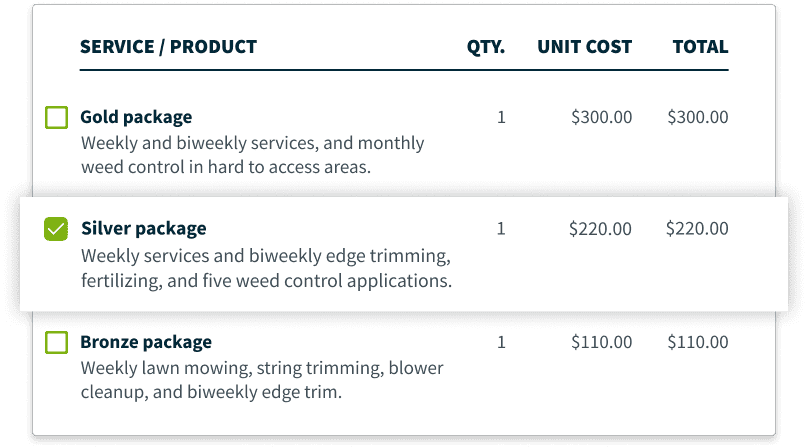Click the Silver package title
808x448 pixels.
pos(144,229)
